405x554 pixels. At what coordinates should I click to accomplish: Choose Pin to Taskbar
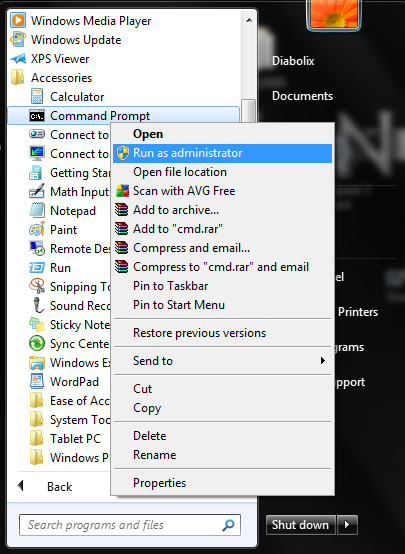(x=222, y=286)
